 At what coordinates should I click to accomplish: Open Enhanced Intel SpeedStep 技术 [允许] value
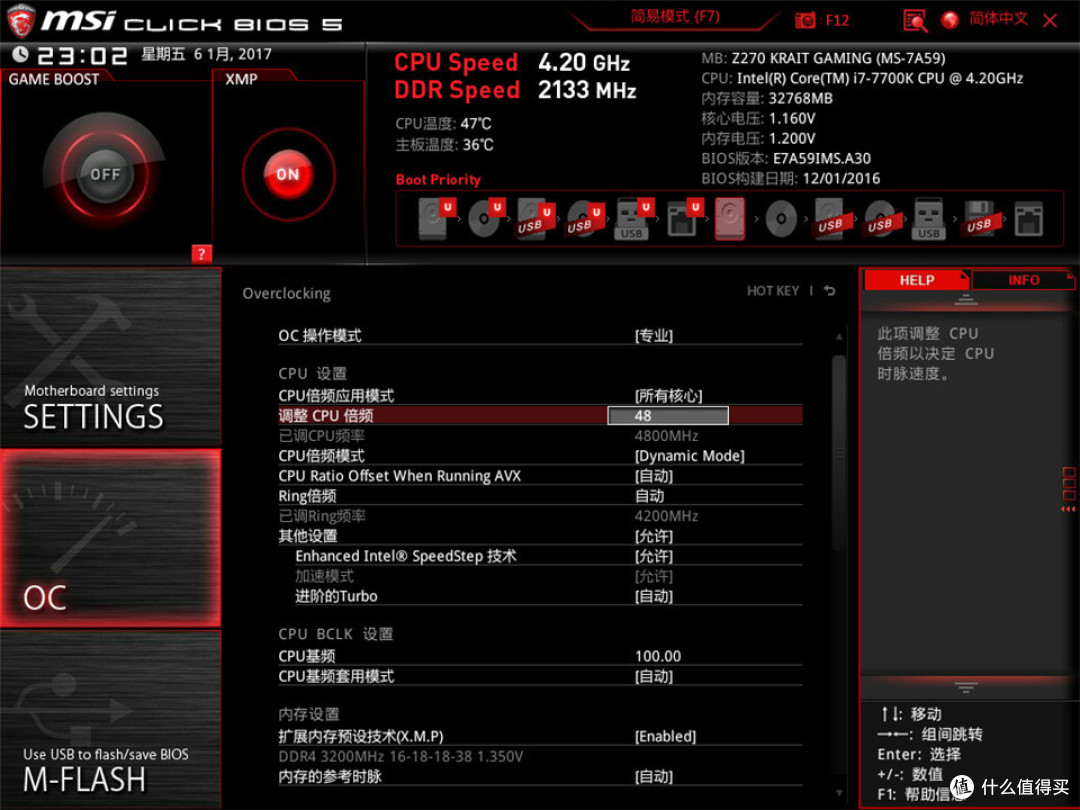coord(653,556)
